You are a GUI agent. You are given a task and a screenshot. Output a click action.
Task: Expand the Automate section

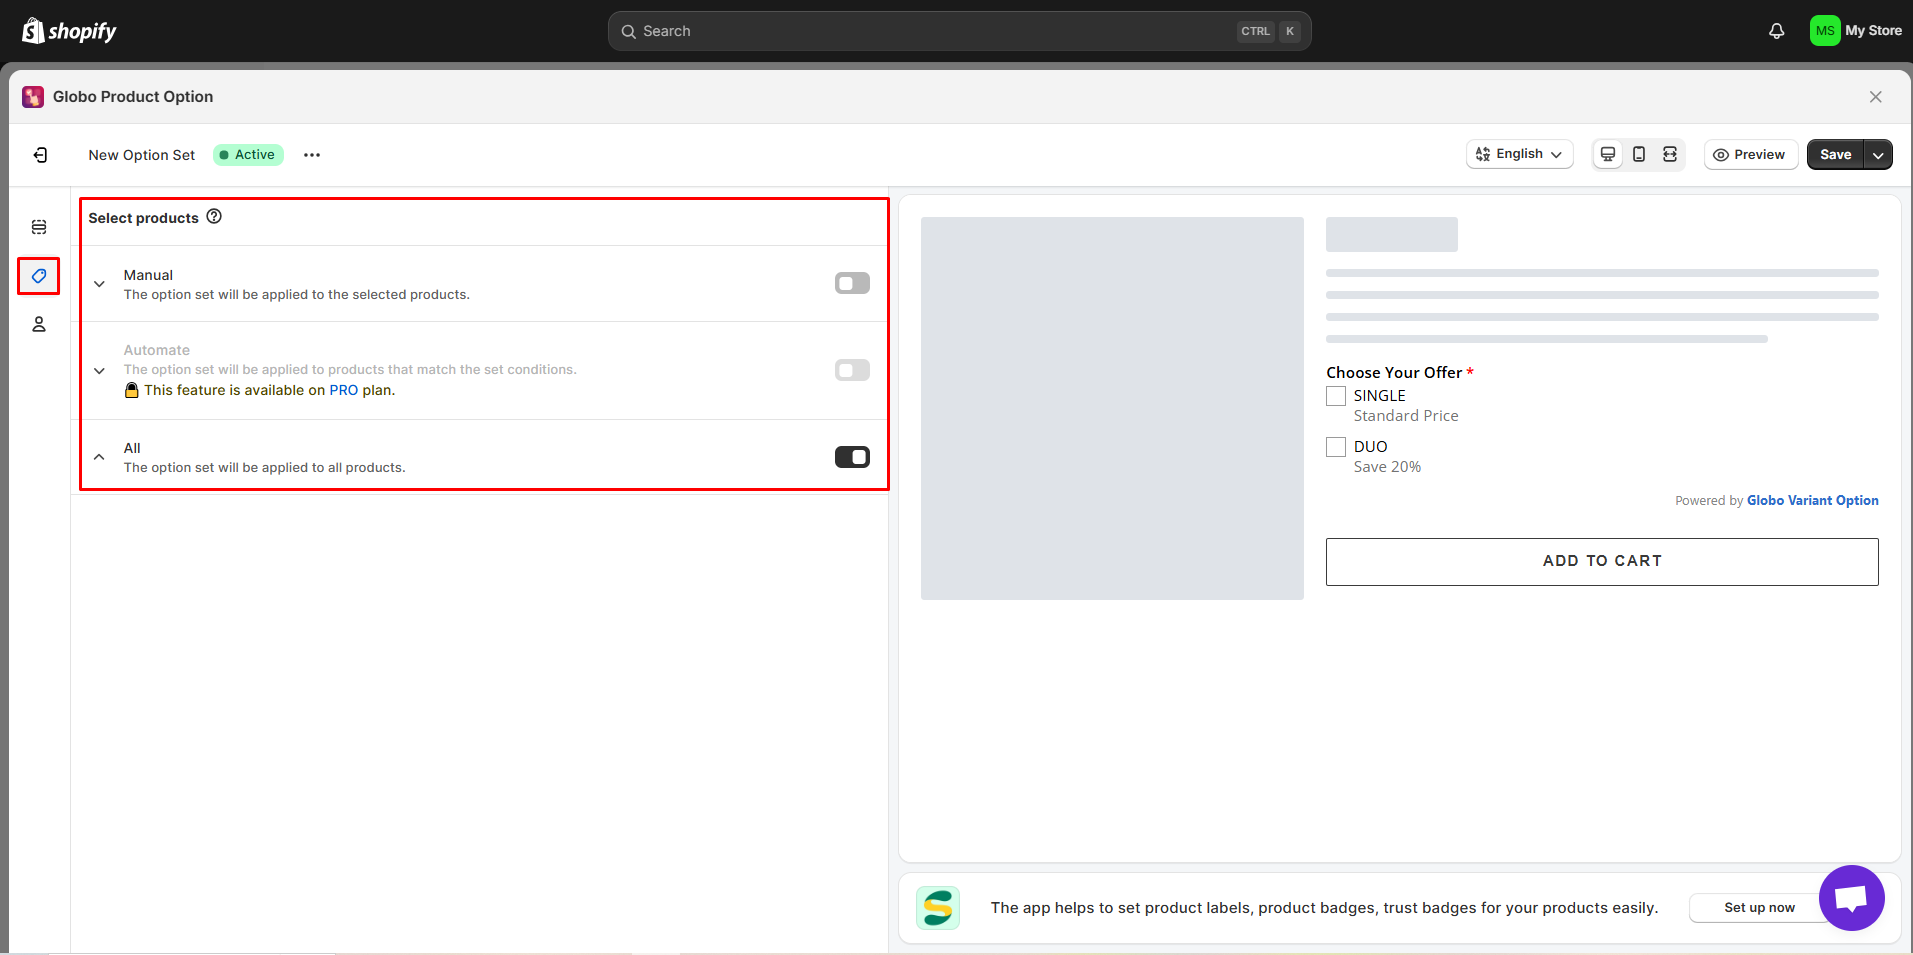click(x=98, y=370)
